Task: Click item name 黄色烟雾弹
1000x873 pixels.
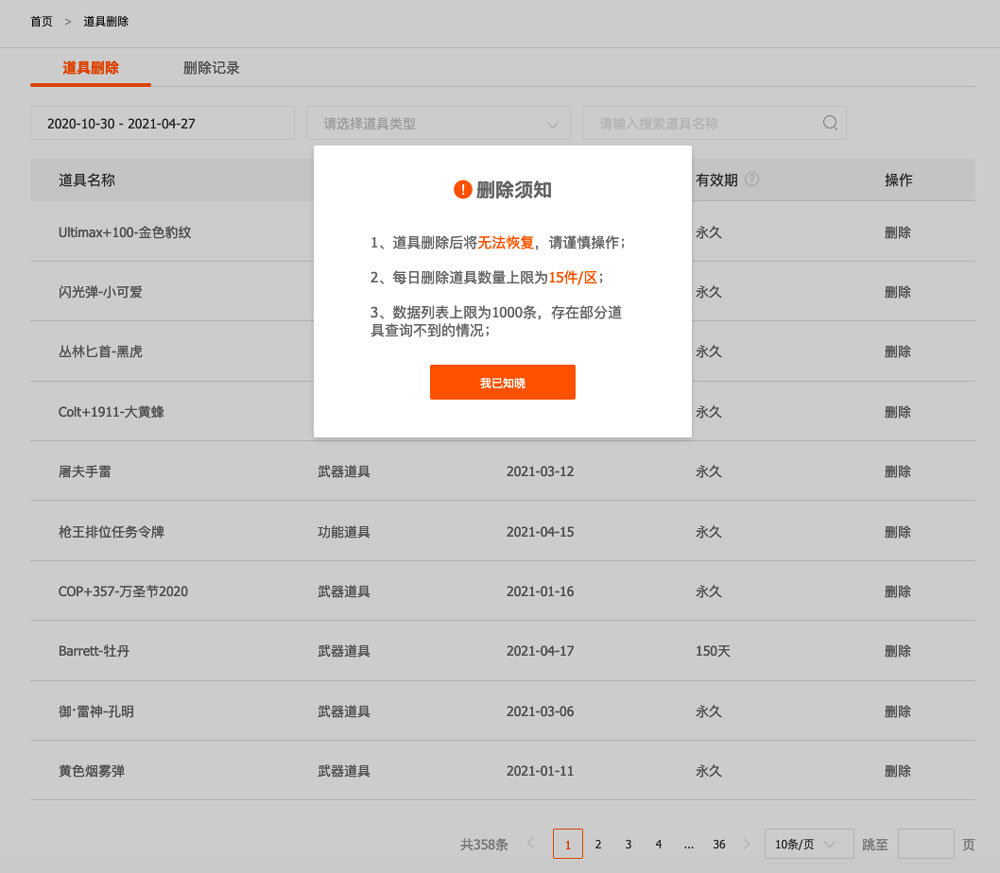Action: (91, 771)
